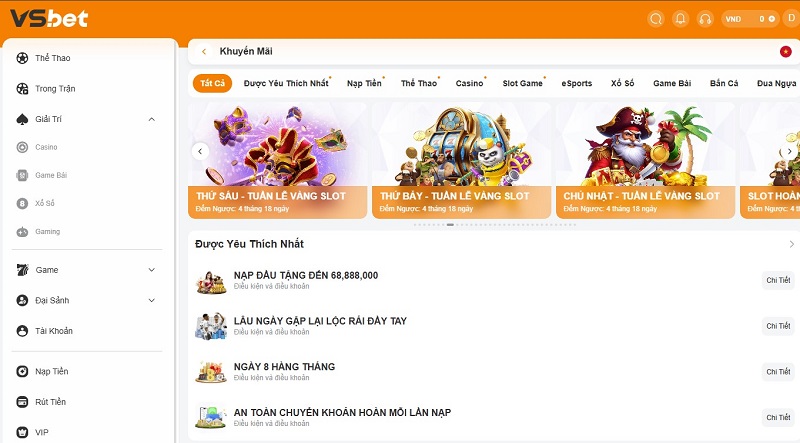Switch to the Slot Game tab

[x=522, y=83]
